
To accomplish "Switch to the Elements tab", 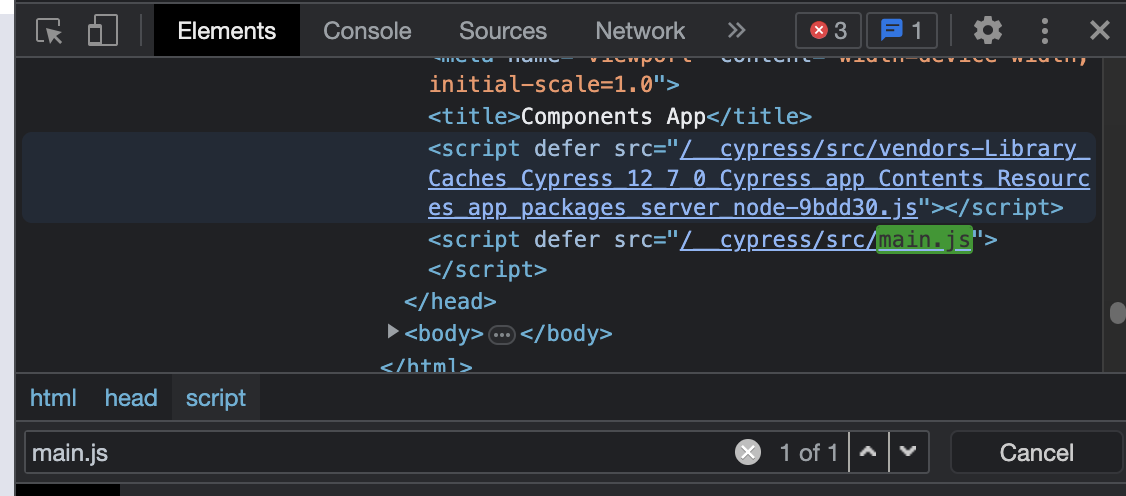I will coord(227,30).
